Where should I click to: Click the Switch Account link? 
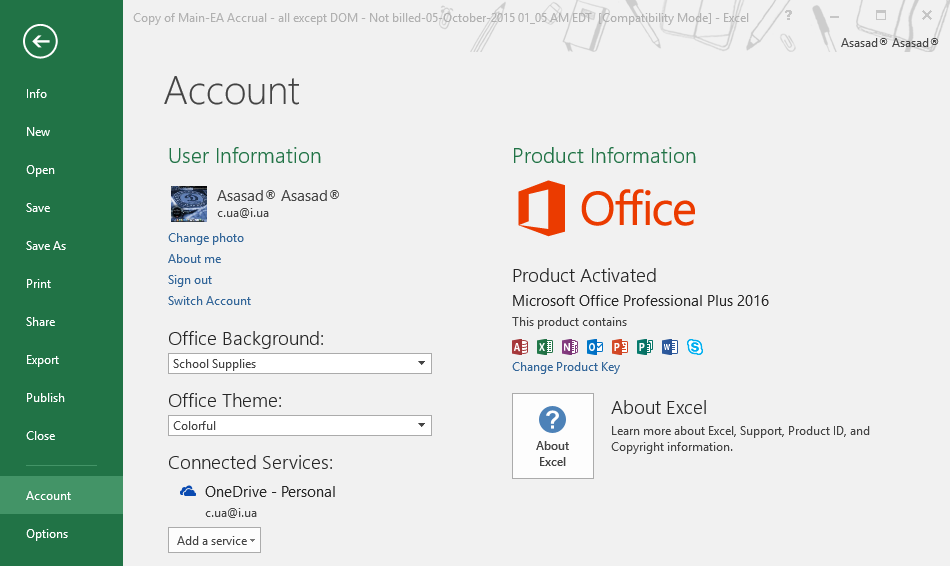[209, 301]
